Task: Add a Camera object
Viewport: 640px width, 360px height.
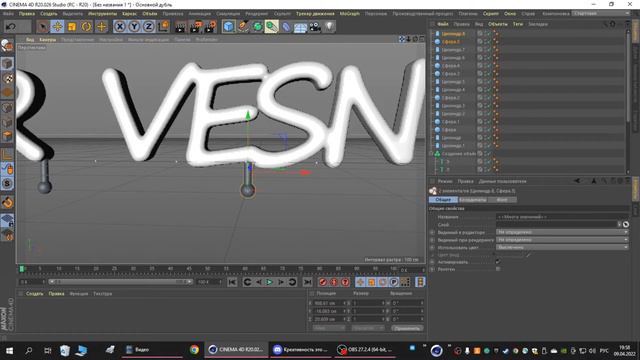Action: pos(315,27)
